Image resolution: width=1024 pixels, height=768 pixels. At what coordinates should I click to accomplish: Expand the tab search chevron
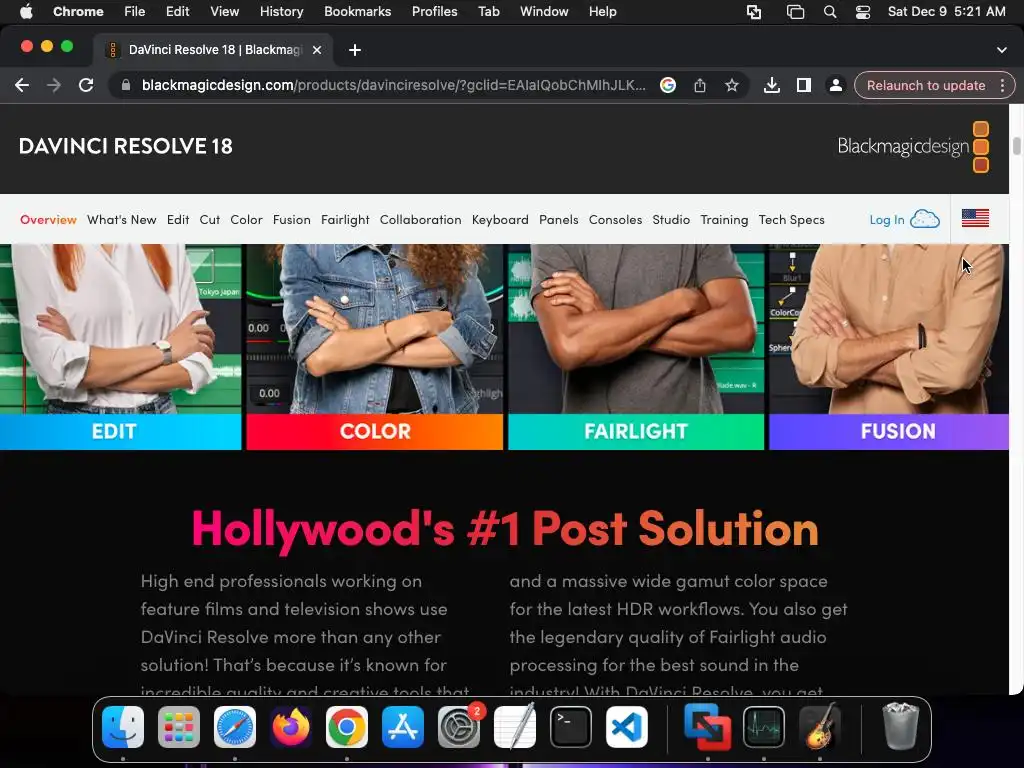[1002, 50]
